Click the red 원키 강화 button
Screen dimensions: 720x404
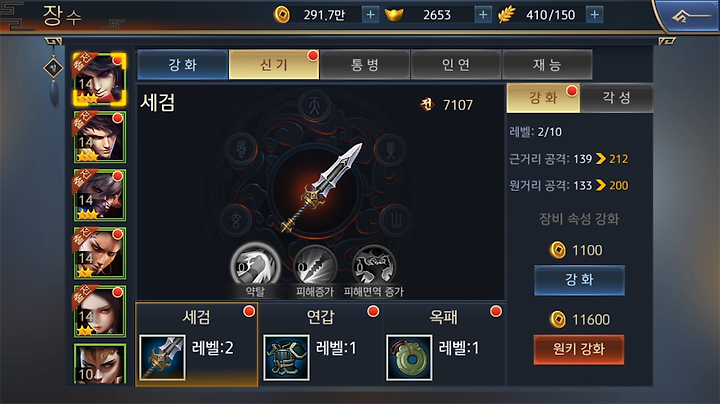pos(579,349)
